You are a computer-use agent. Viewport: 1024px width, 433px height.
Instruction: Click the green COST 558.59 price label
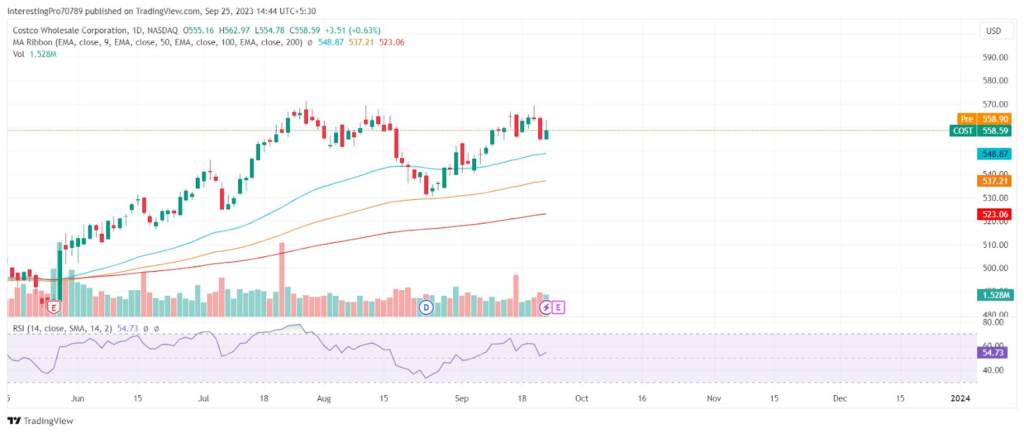(x=980, y=131)
